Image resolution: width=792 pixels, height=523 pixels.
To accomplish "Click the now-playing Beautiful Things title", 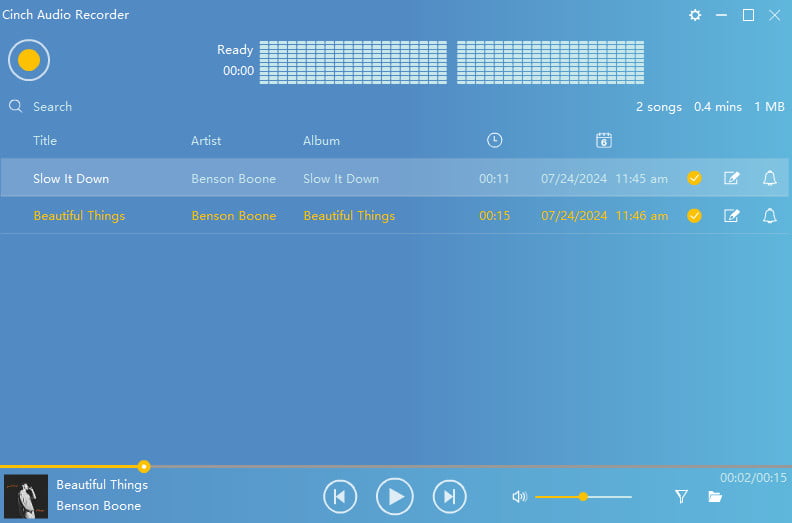I will tap(102, 485).
